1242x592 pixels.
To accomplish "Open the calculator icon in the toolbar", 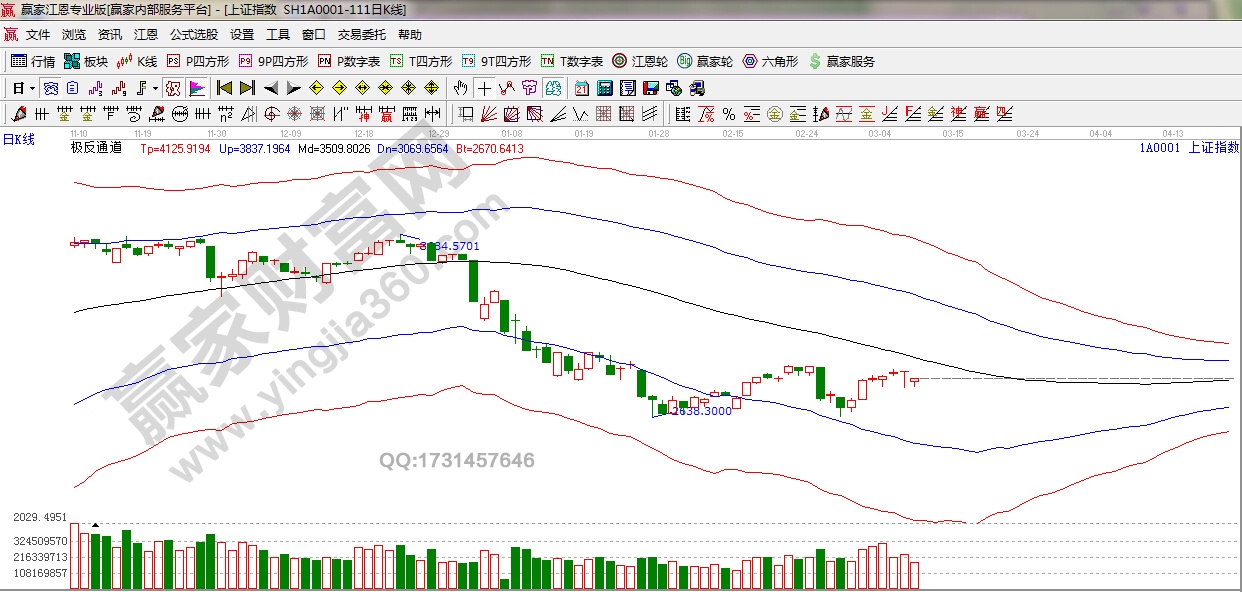I will click(604, 87).
